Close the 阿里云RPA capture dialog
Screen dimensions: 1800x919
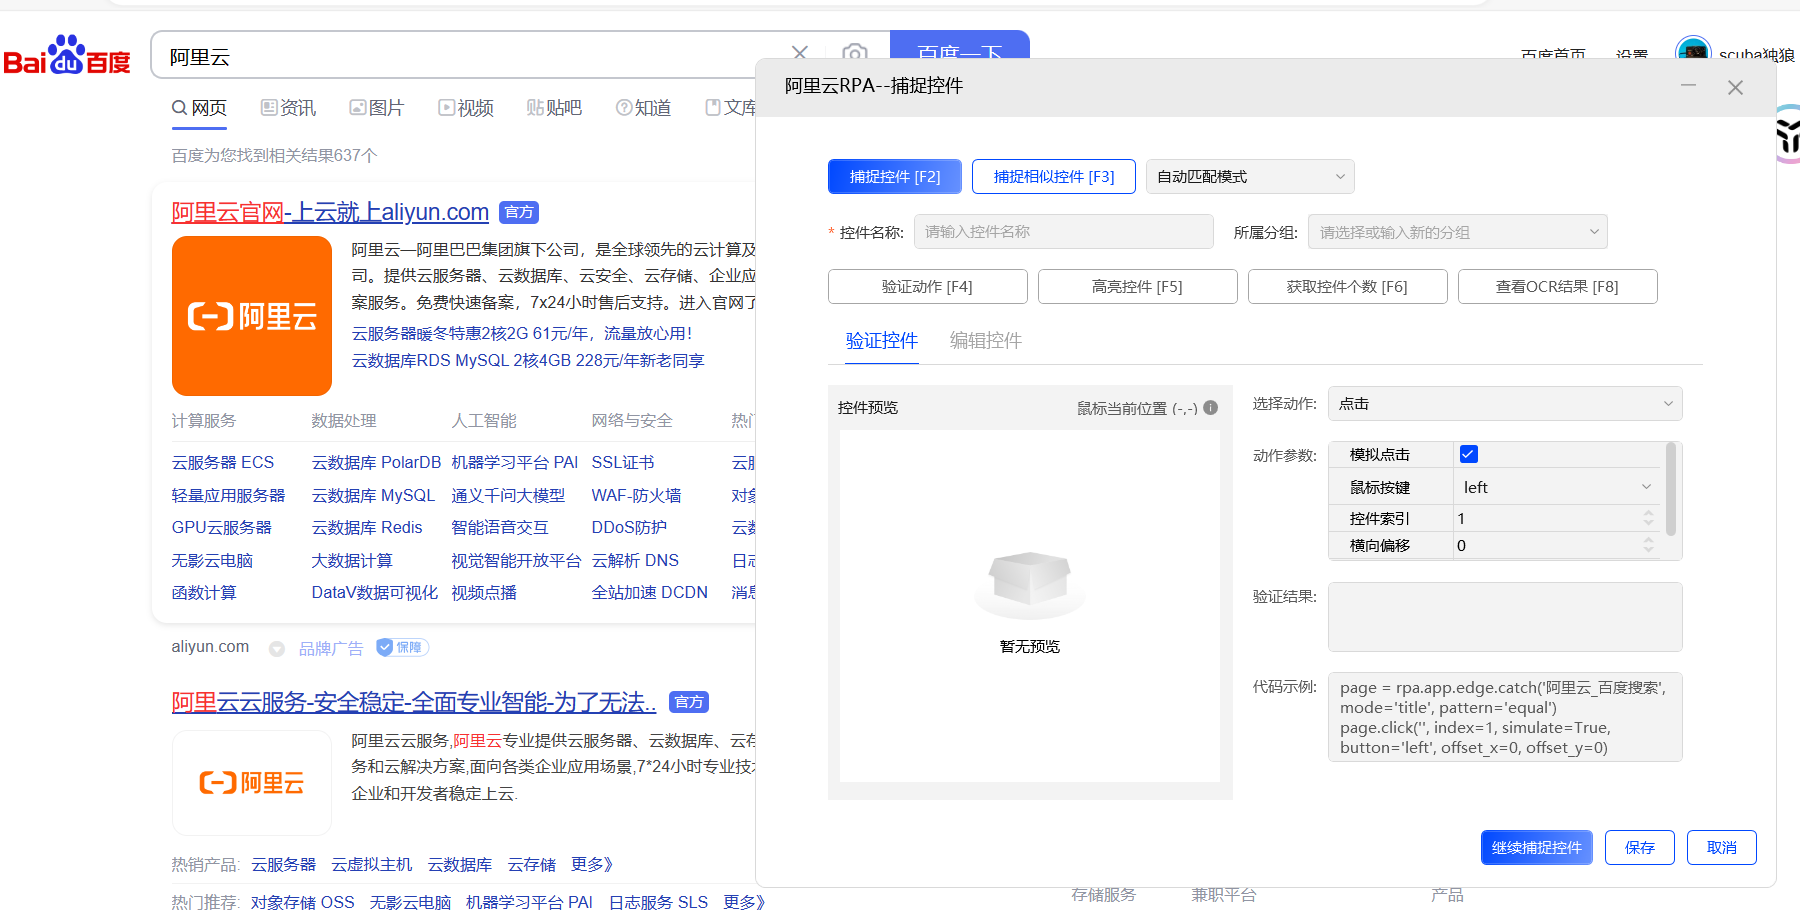pos(1735,87)
